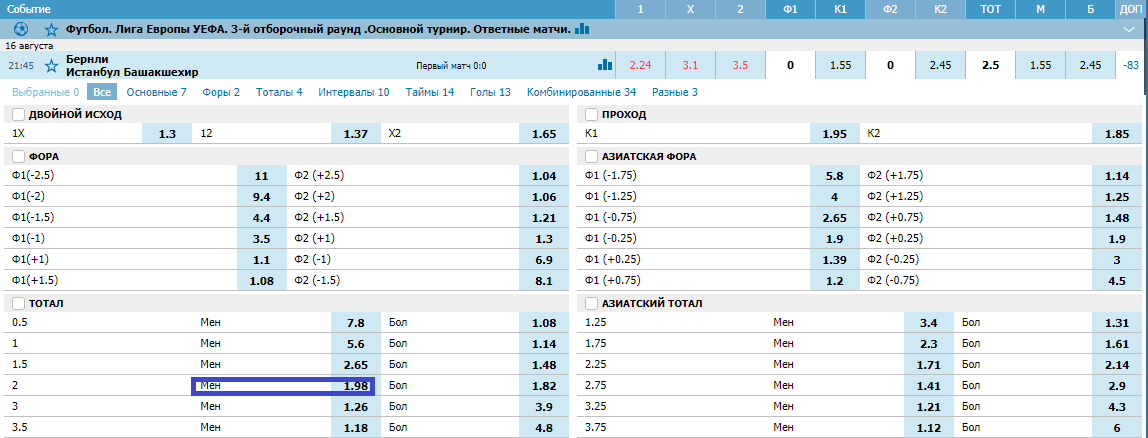Image resolution: width=1148 pixels, height=438 pixels.
Task: Pick Asian Ф2 (-0.25) odds 3
Action: click(1117, 259)
